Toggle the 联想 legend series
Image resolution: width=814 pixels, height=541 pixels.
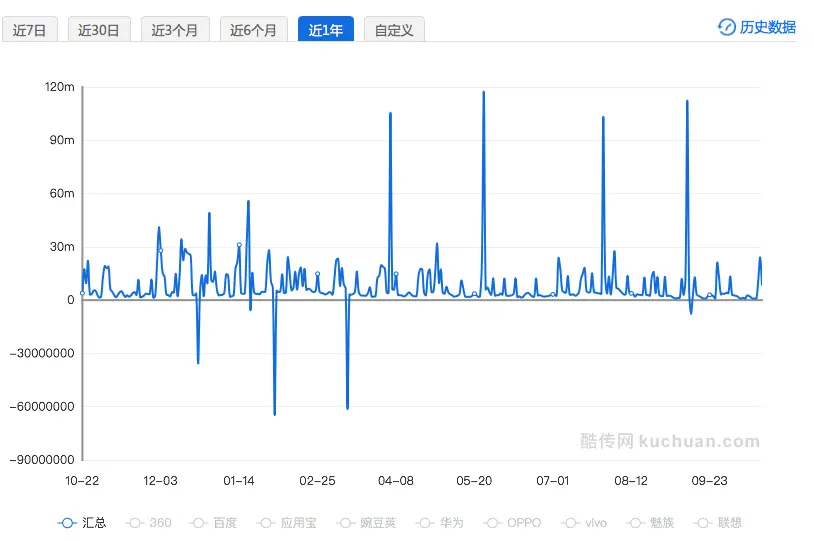(717, 523)
